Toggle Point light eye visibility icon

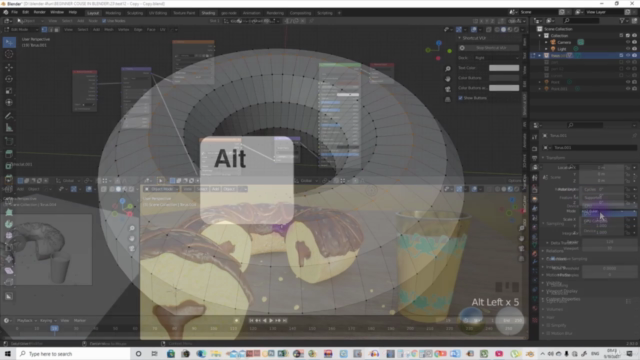click(x=628, y=82)
